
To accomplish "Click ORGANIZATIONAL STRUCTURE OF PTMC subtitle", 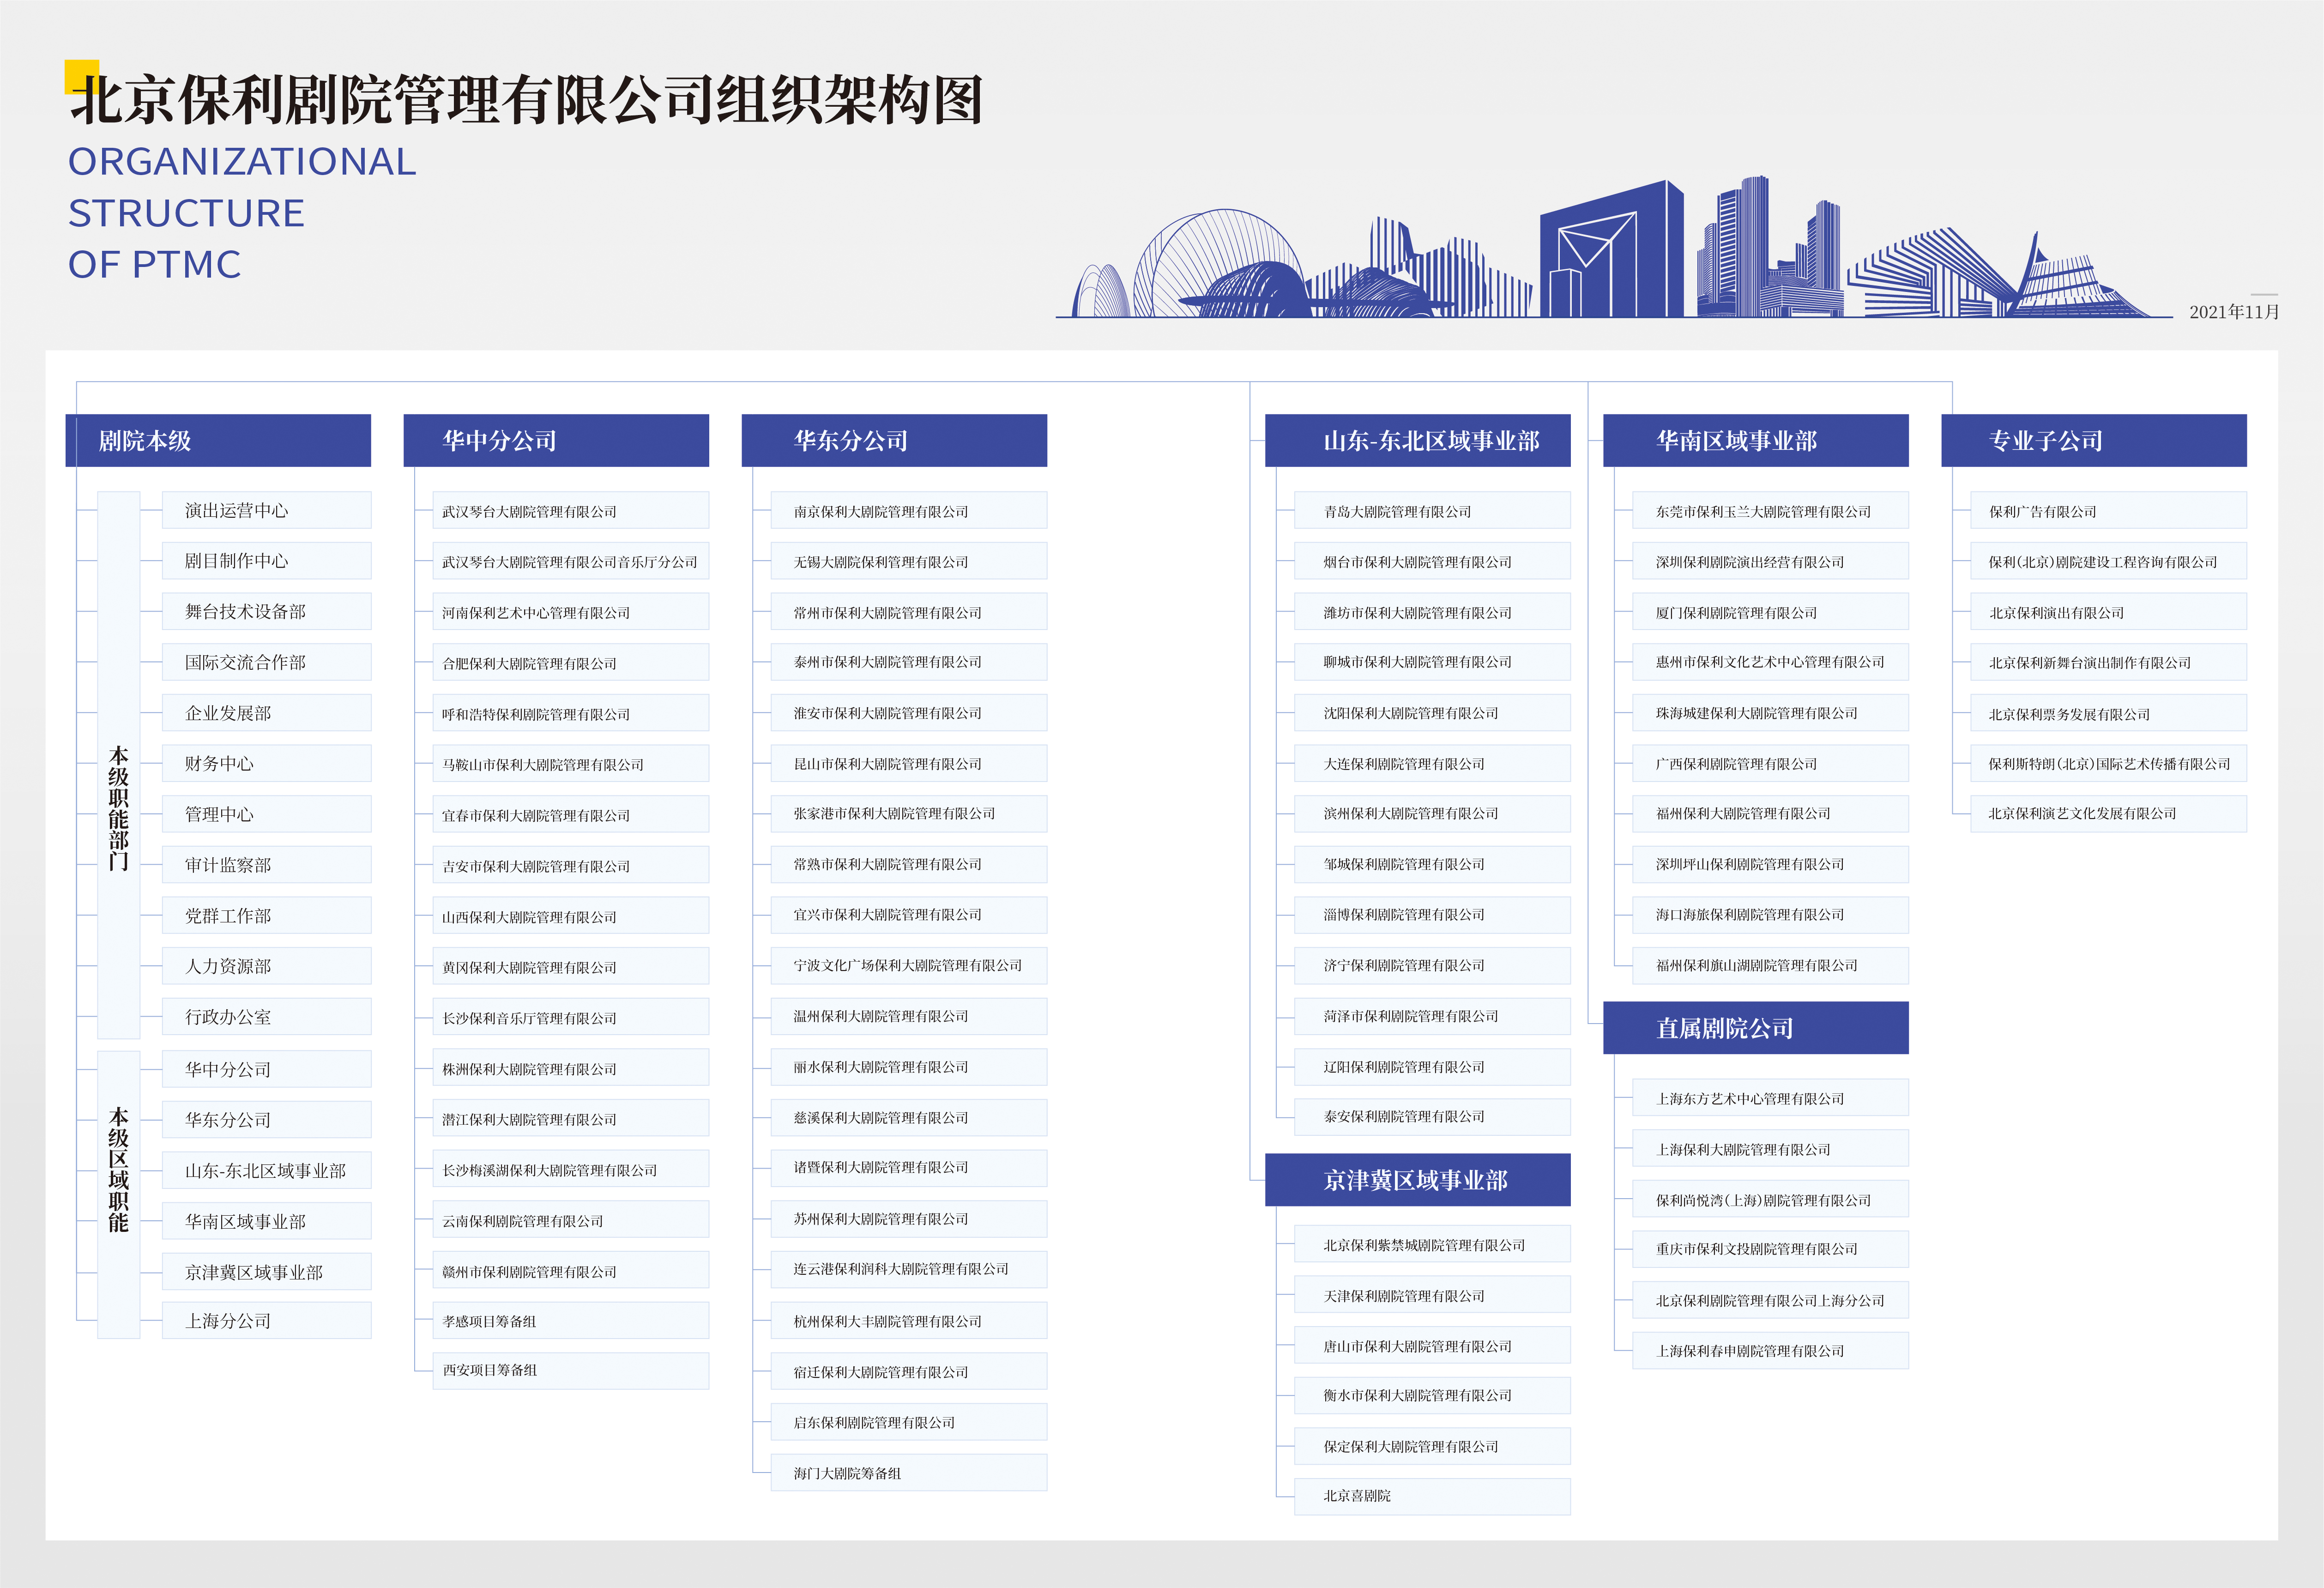I will 242,212.
